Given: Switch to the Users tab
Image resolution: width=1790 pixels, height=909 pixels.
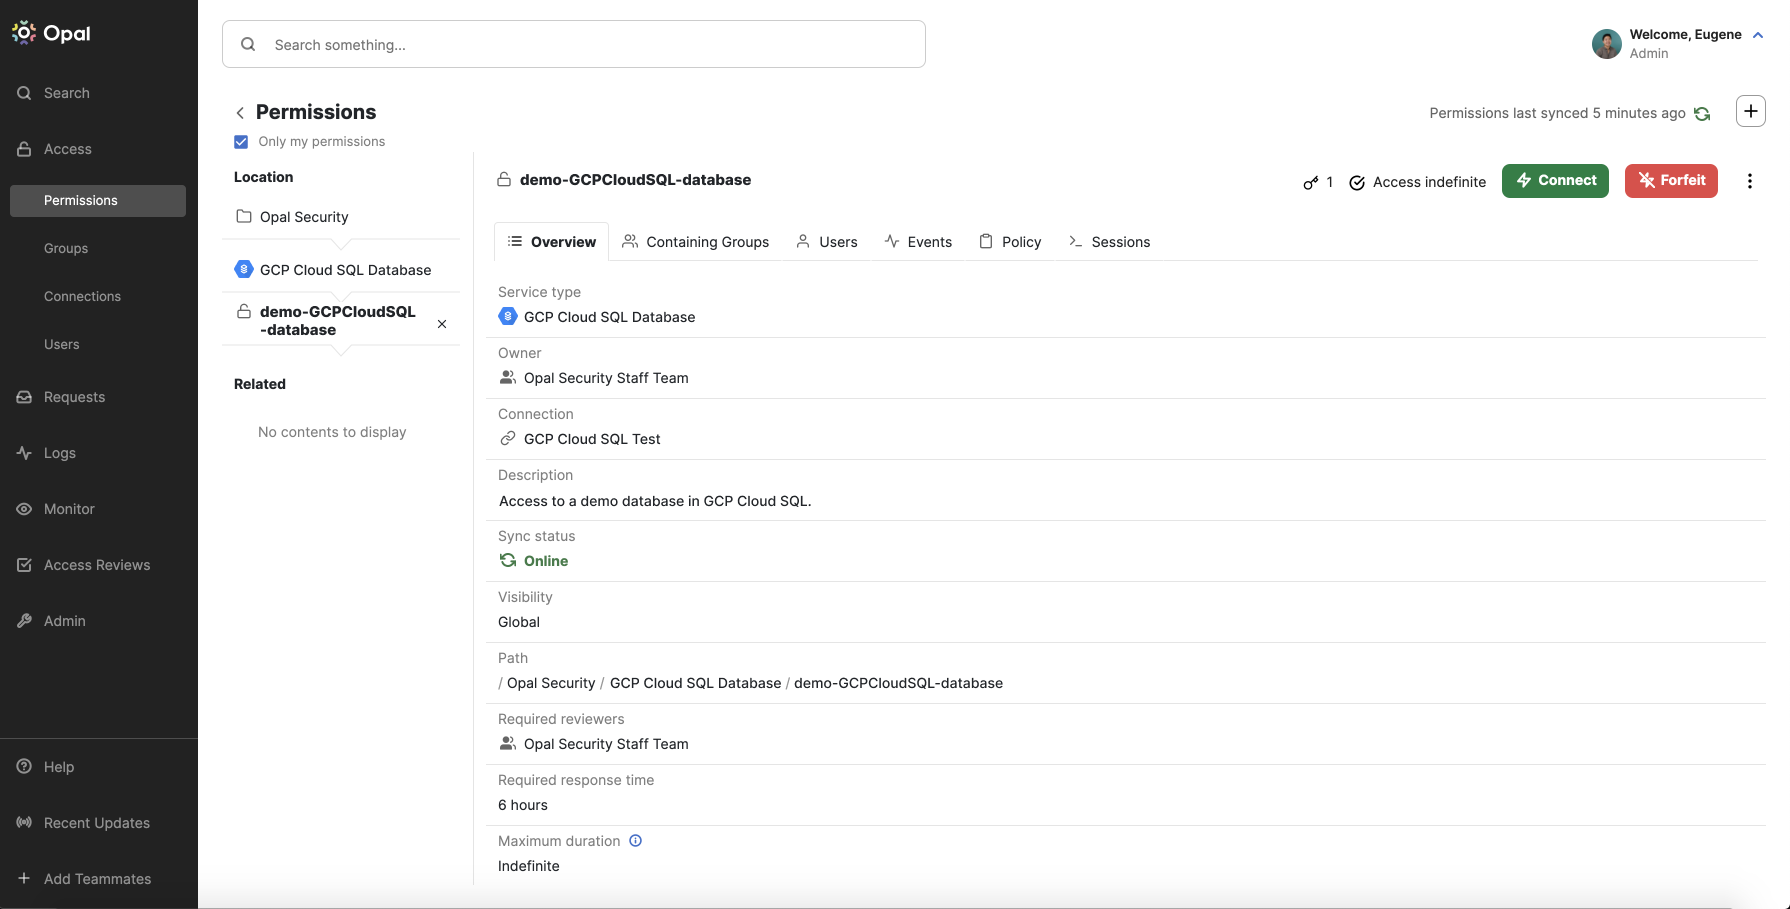Looking at the screenshot, I should click(827, 242).
